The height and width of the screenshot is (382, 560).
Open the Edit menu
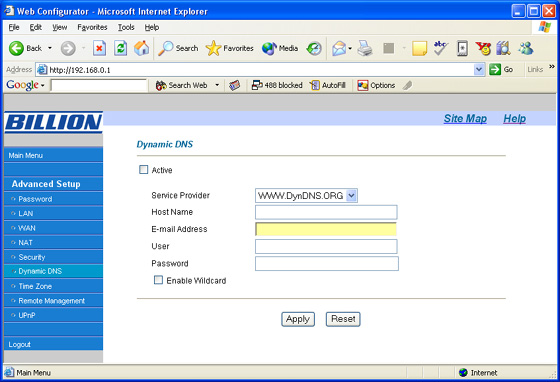[35, 27]
